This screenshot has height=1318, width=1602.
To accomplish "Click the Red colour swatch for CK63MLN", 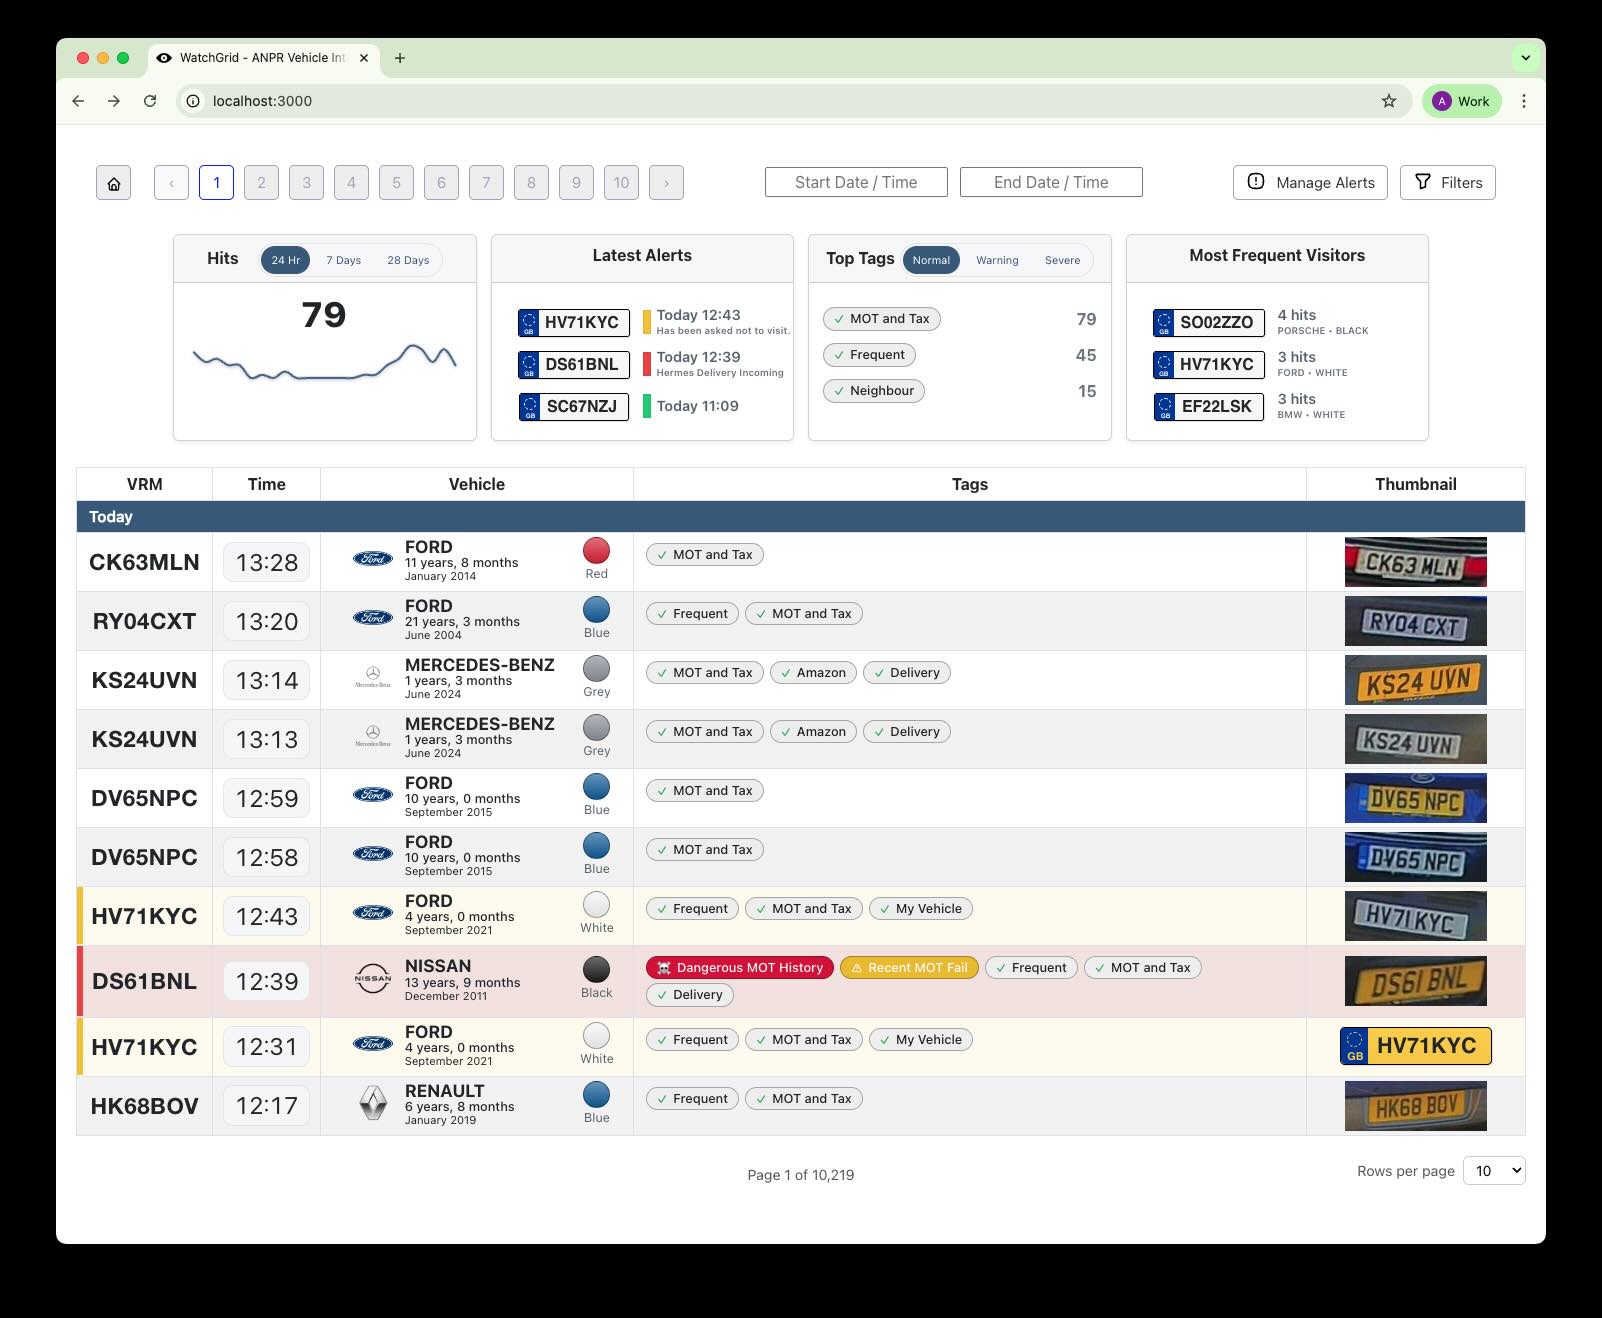I will pyautogui.click(x=596, y=551).
